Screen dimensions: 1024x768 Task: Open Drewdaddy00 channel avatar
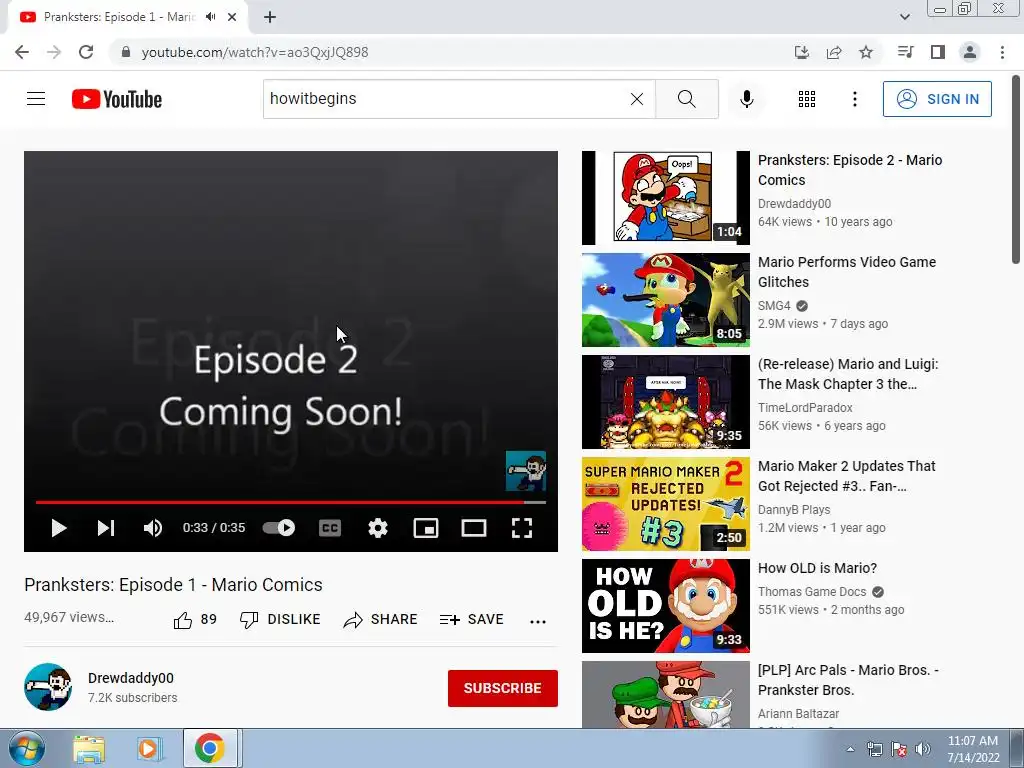tap(48, 687)
